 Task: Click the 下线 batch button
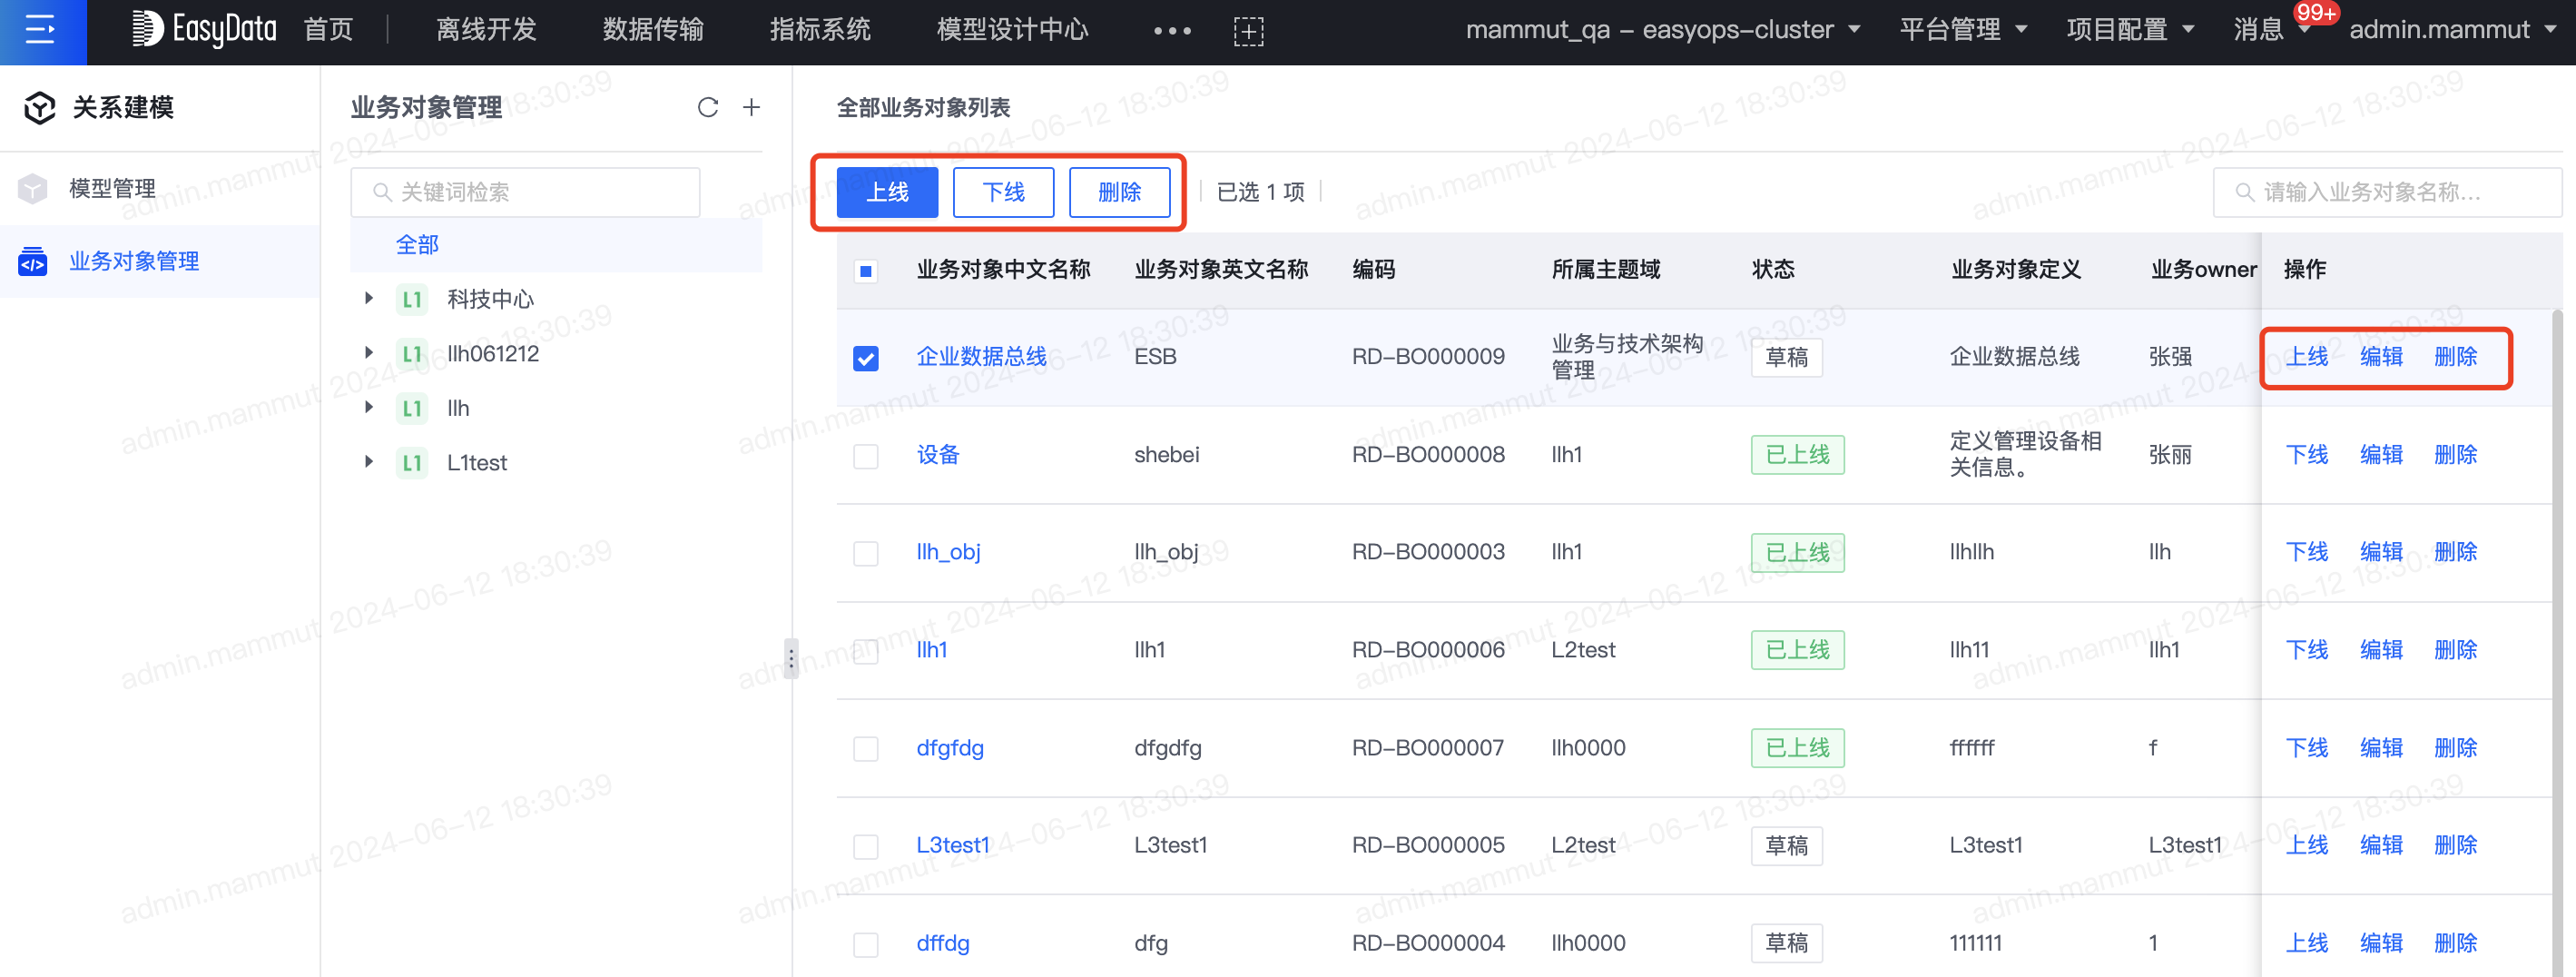click(1003, 192)
